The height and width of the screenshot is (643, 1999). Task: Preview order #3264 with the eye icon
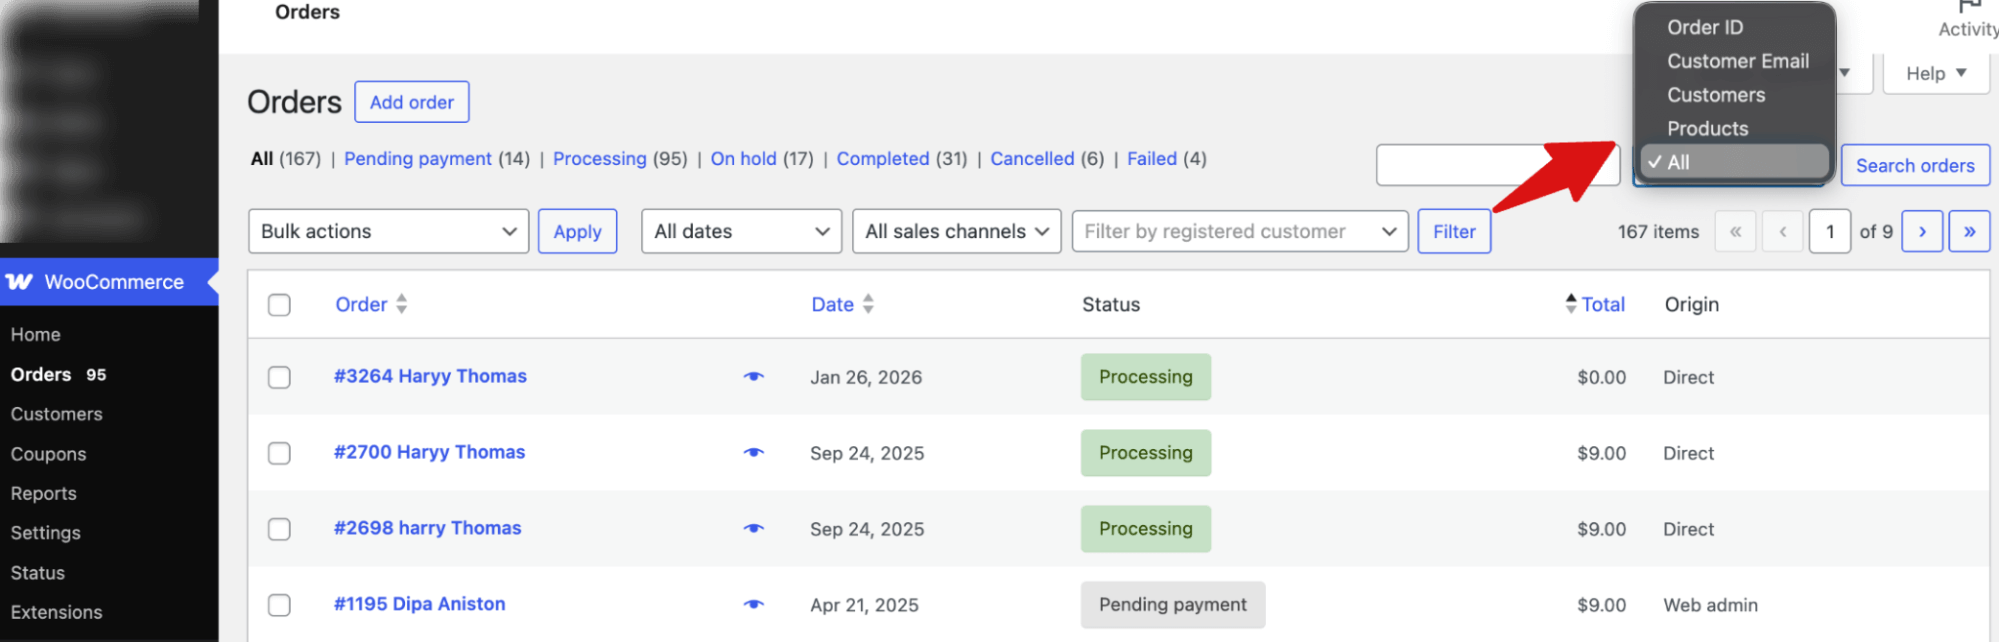[754, 377]
